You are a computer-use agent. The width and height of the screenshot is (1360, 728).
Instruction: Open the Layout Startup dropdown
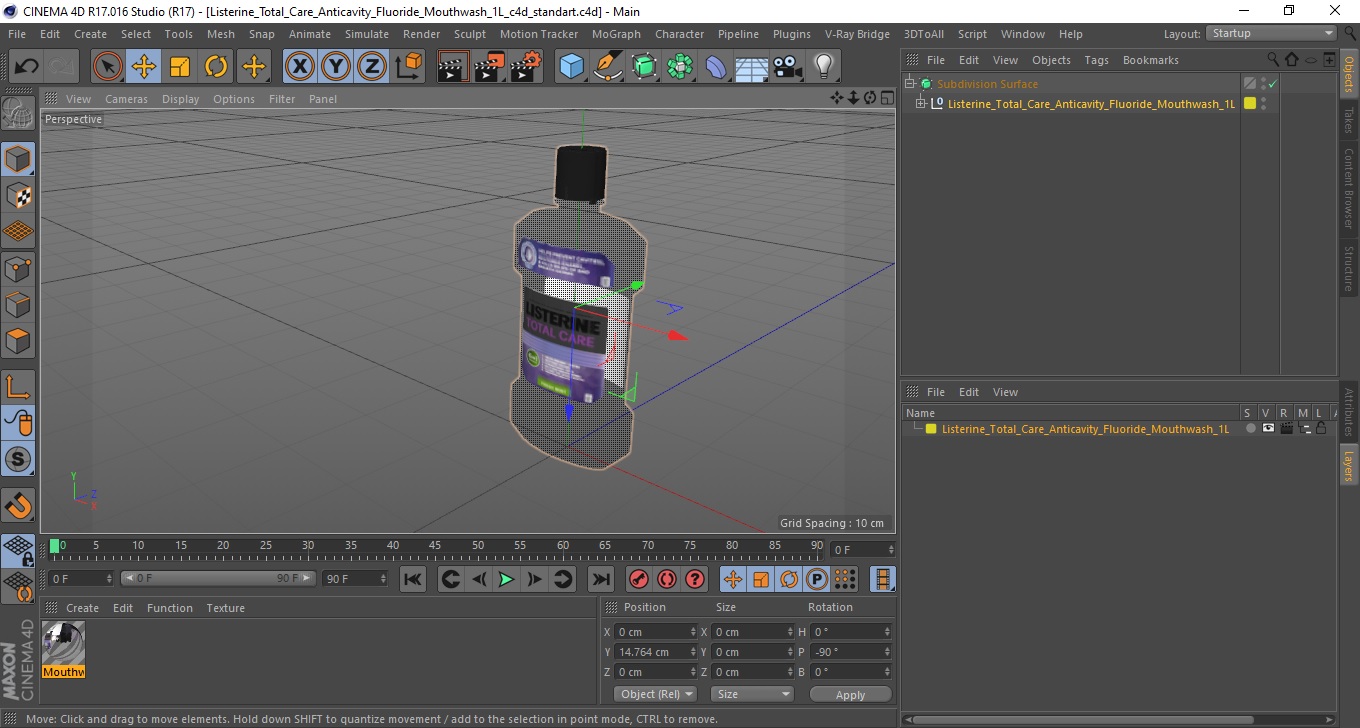coord(1271,33)
